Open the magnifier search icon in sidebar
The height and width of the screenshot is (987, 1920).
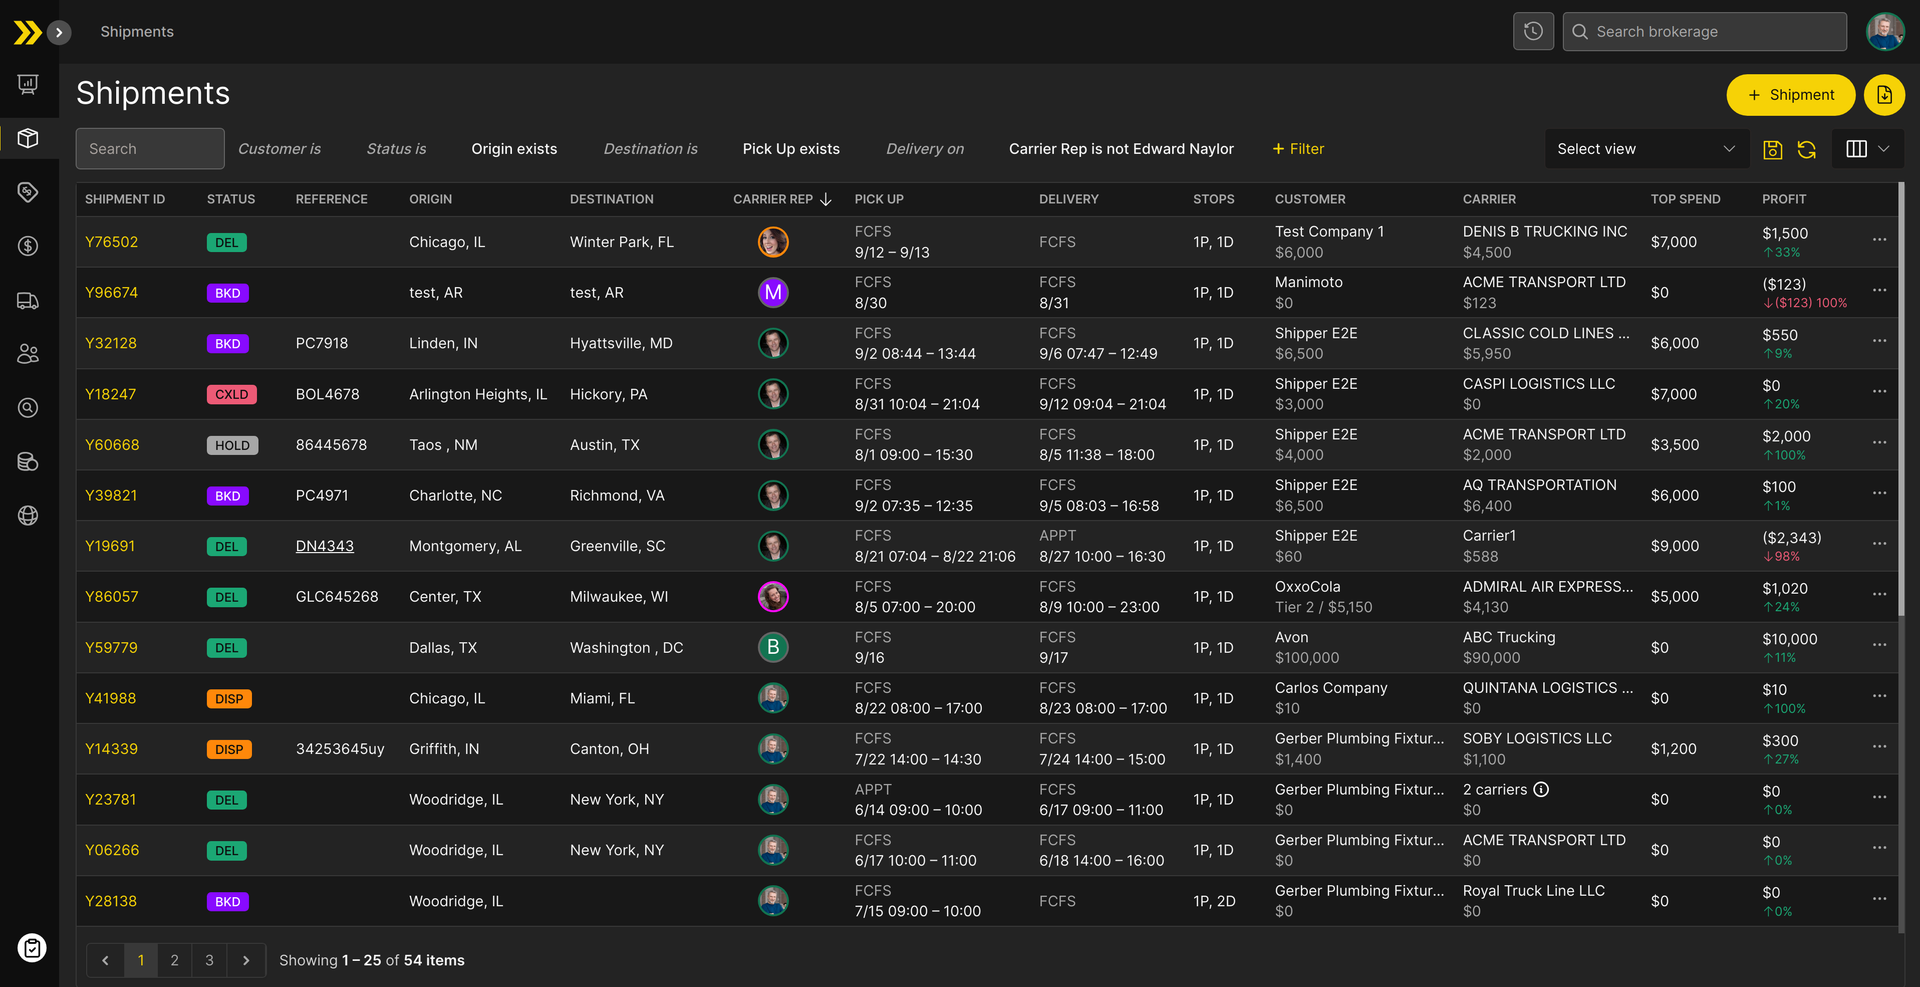click(x=28, y=408)
